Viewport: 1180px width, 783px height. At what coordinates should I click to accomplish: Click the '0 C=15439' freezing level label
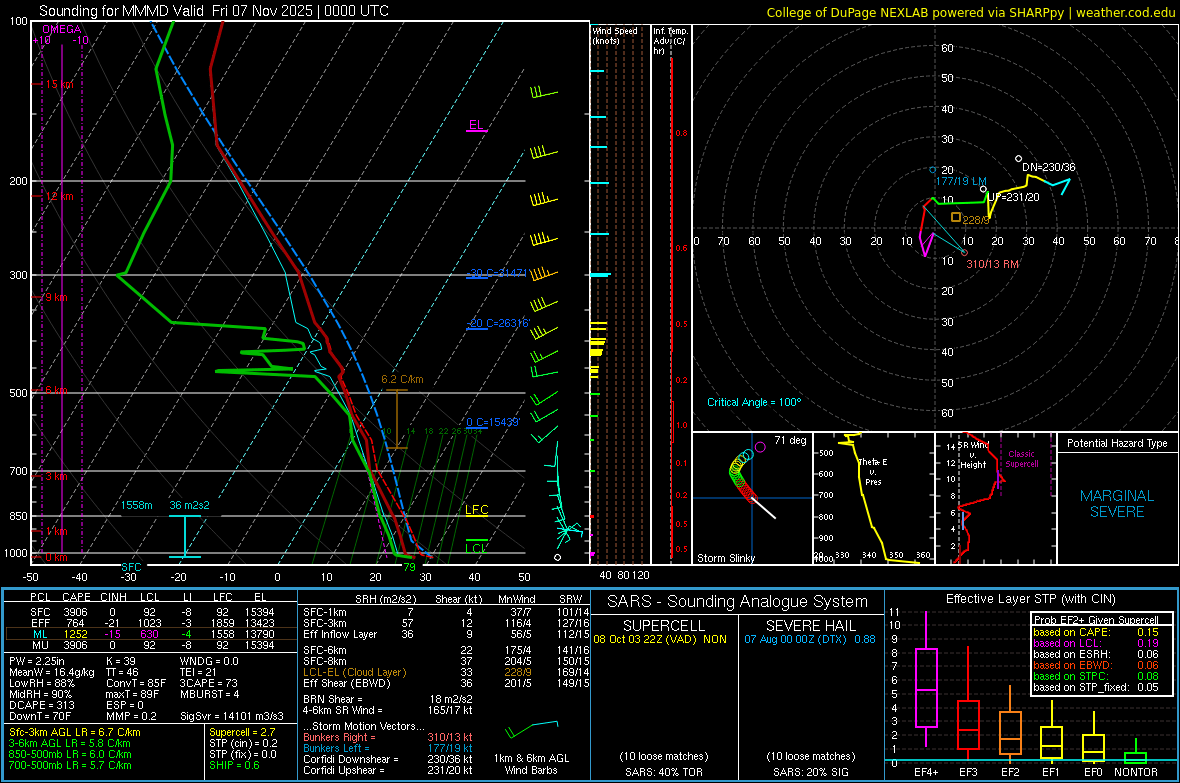pyautogui.click(x=493, y=422)
